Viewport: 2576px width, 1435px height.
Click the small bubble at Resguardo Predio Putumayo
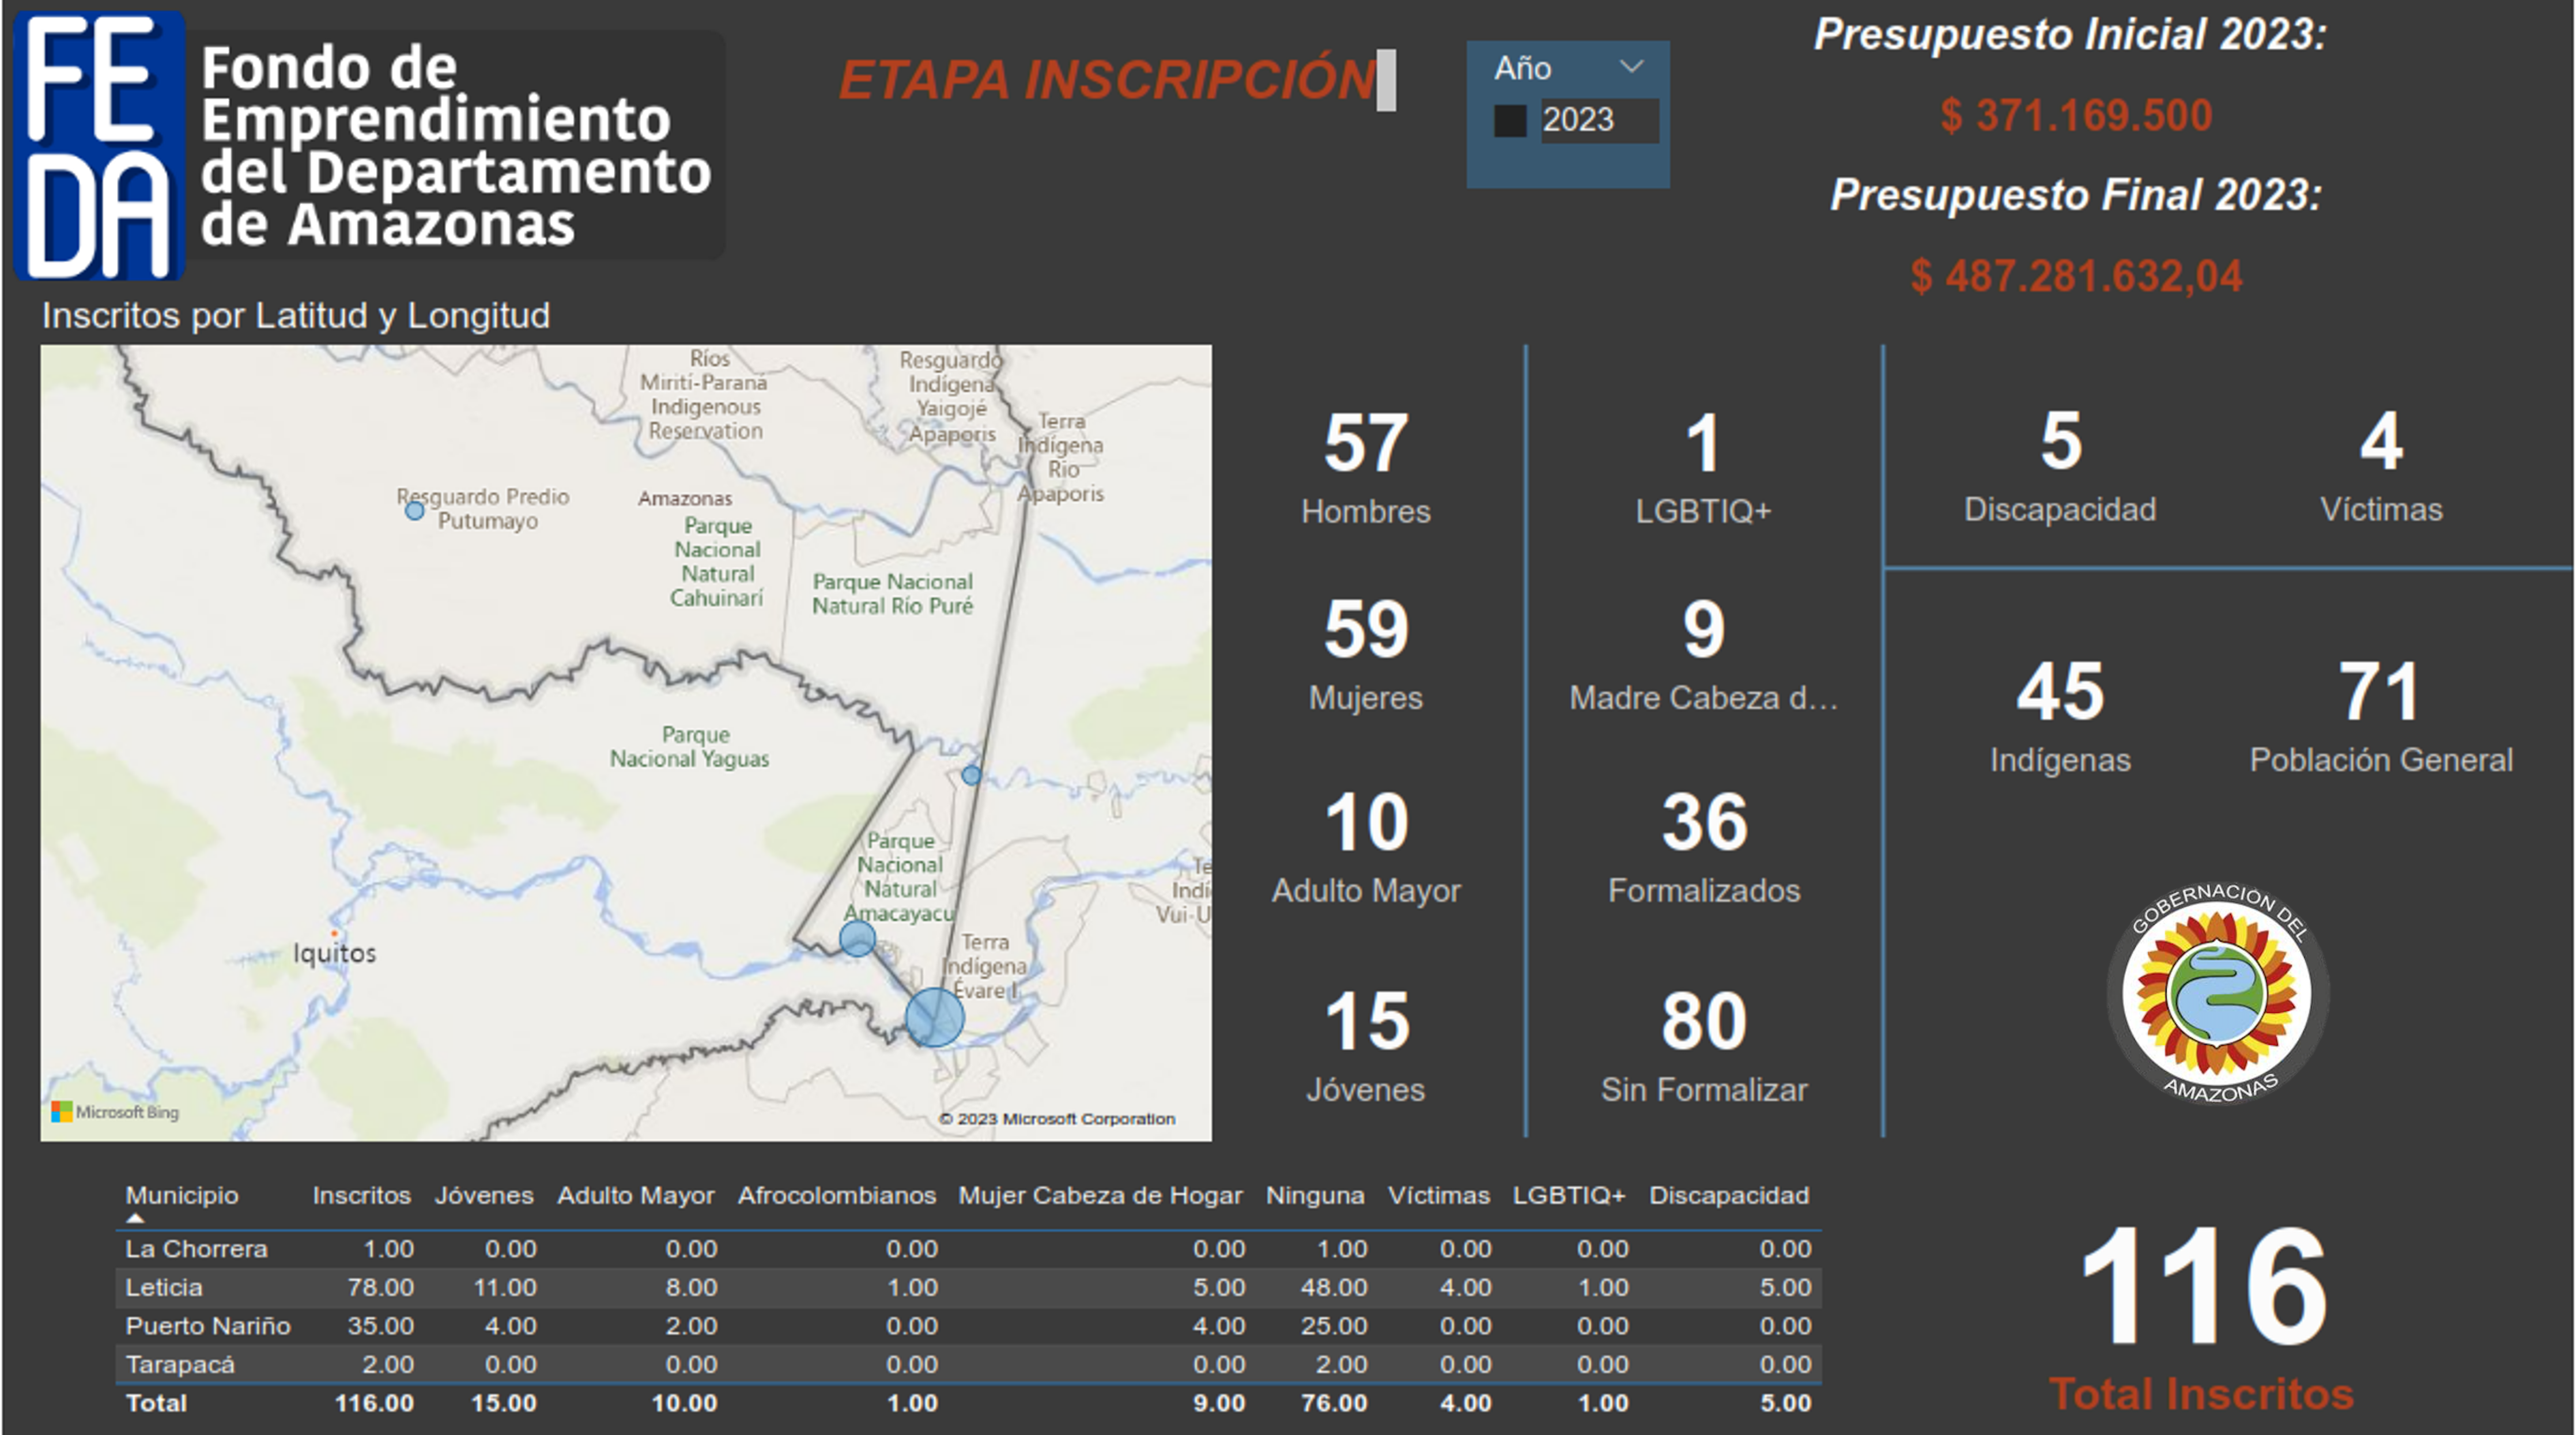click(x=414, y=511)
